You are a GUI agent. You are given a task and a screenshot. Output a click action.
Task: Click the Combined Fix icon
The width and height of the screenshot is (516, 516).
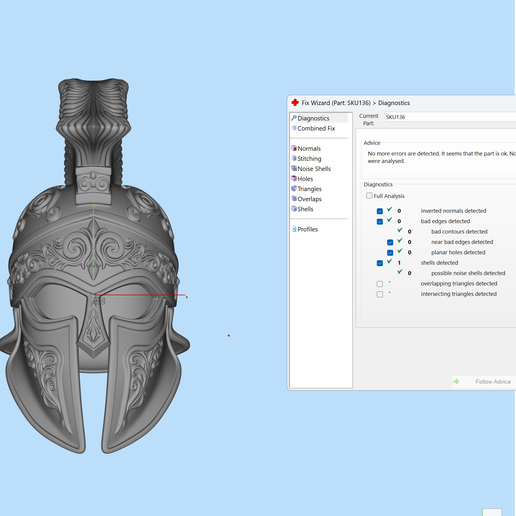294,128
